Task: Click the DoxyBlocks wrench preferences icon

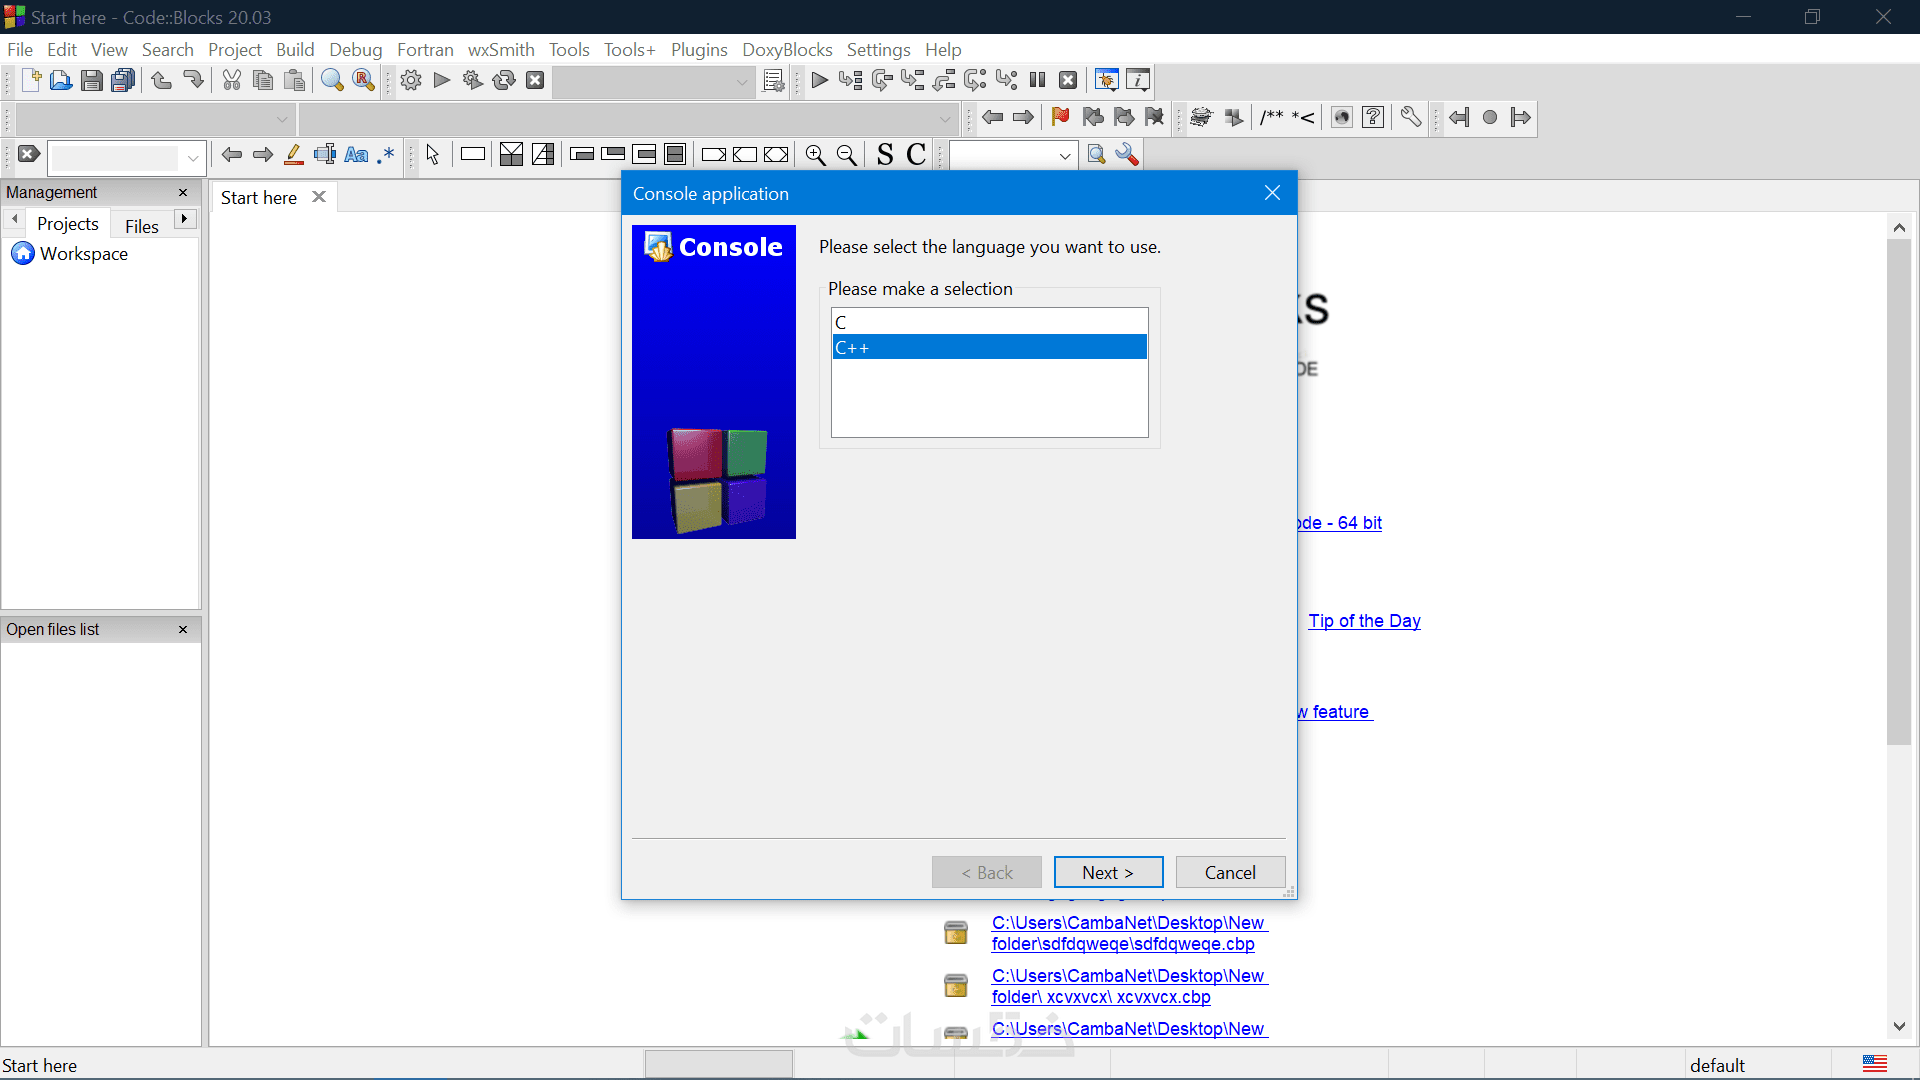Action: (1410, 117)
